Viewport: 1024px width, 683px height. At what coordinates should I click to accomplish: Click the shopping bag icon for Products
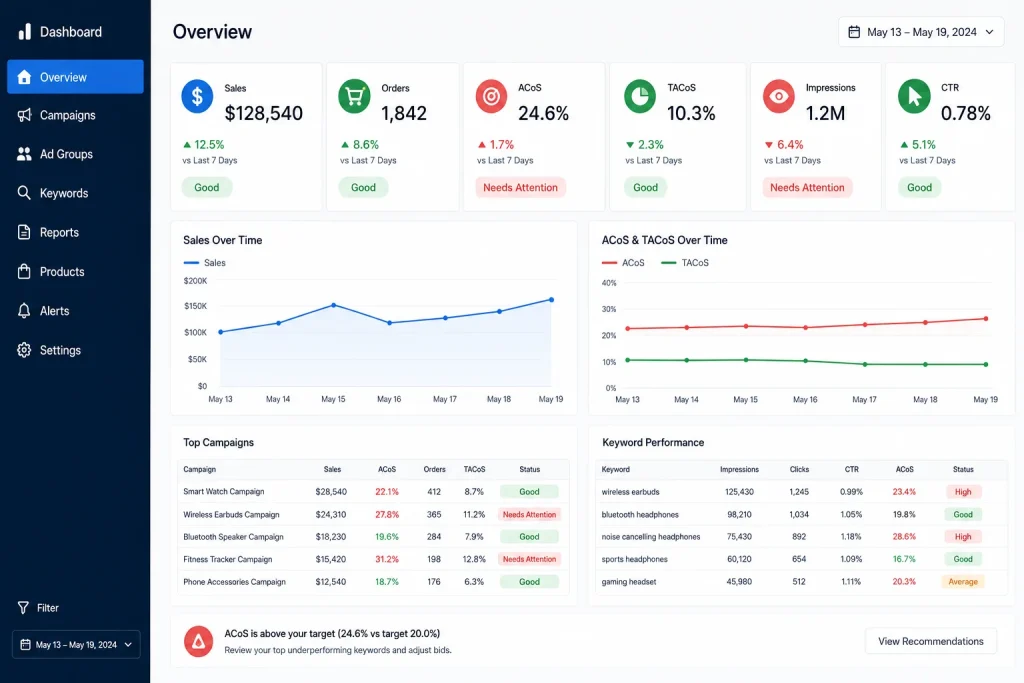click(24, 271)
